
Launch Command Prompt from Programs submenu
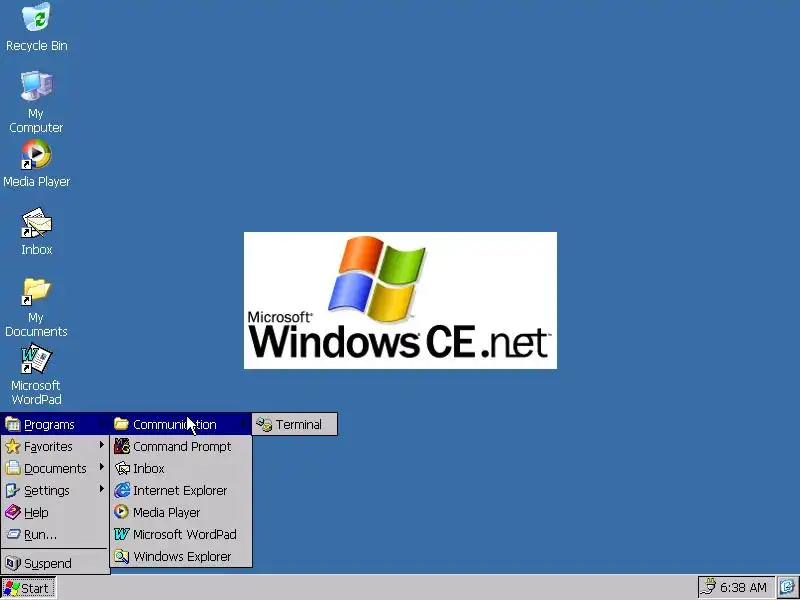(181, 446)
